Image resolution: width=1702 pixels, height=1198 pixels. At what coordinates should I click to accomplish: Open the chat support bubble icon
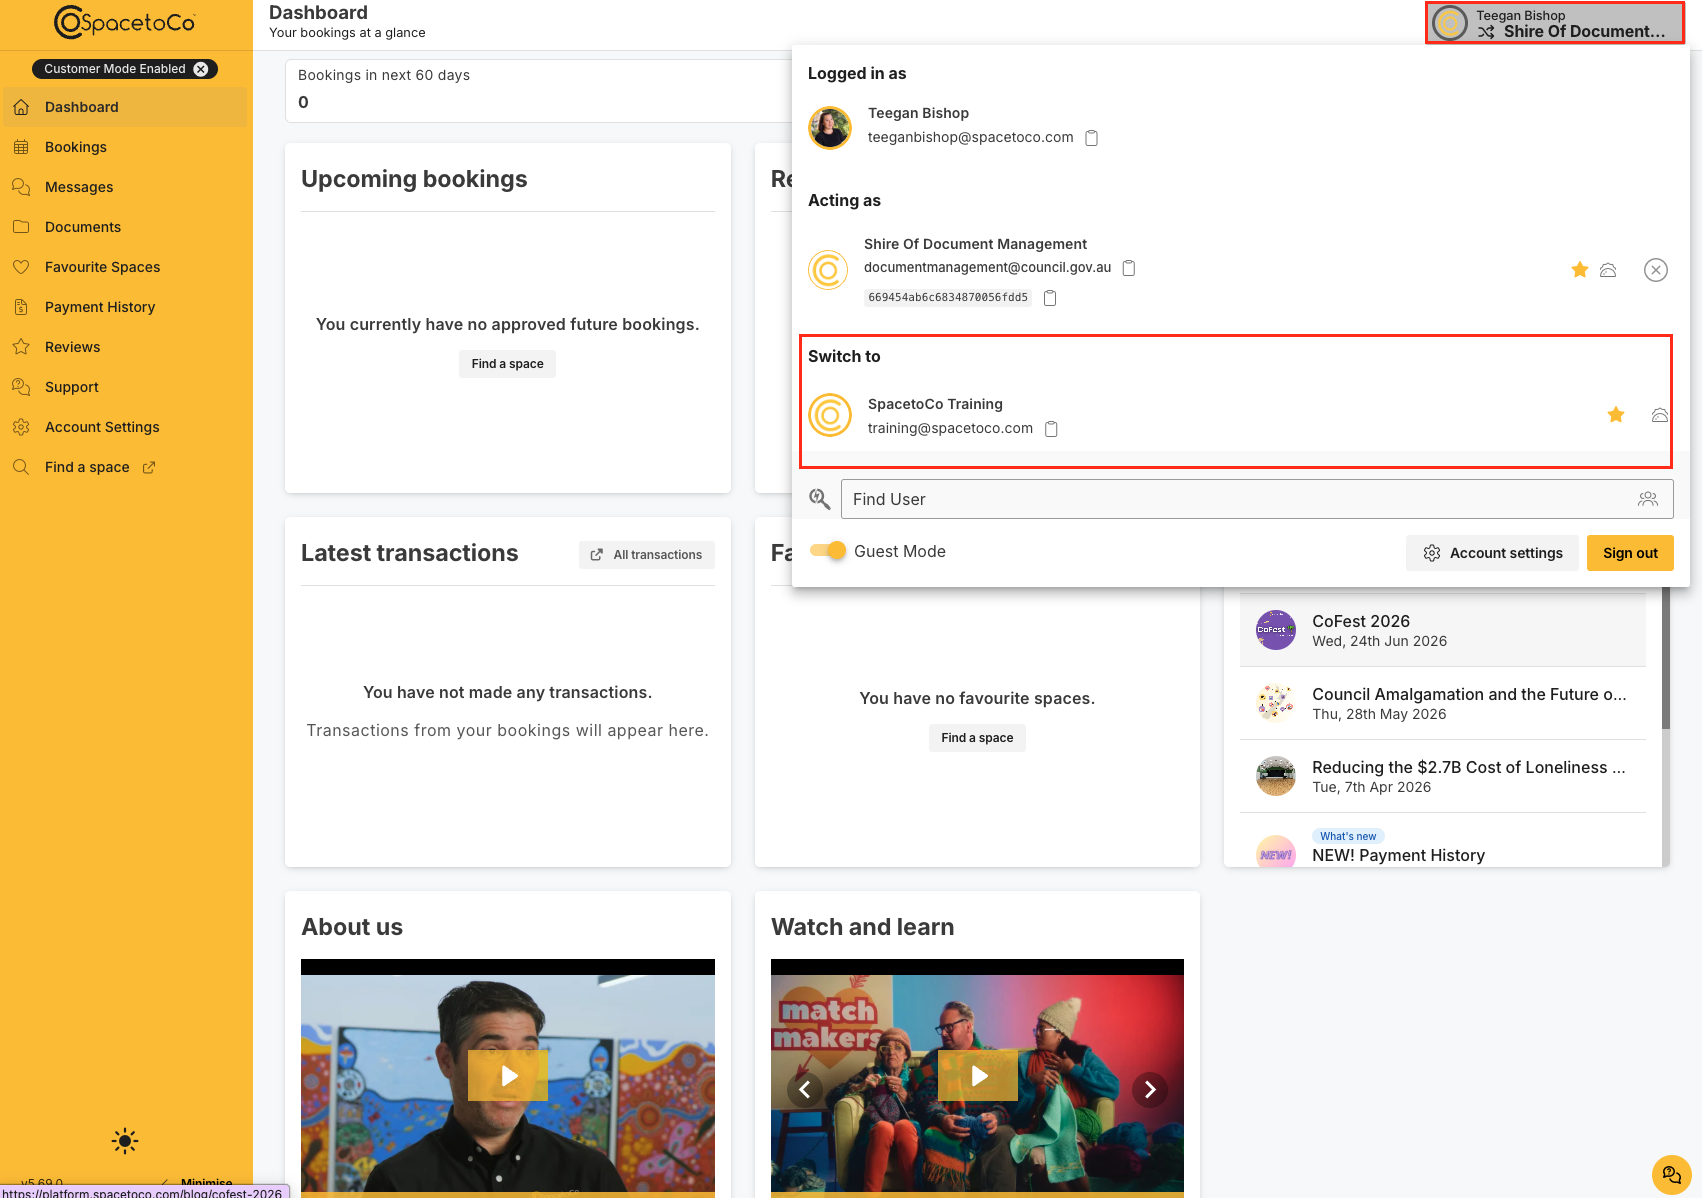coord(1671,1175)
